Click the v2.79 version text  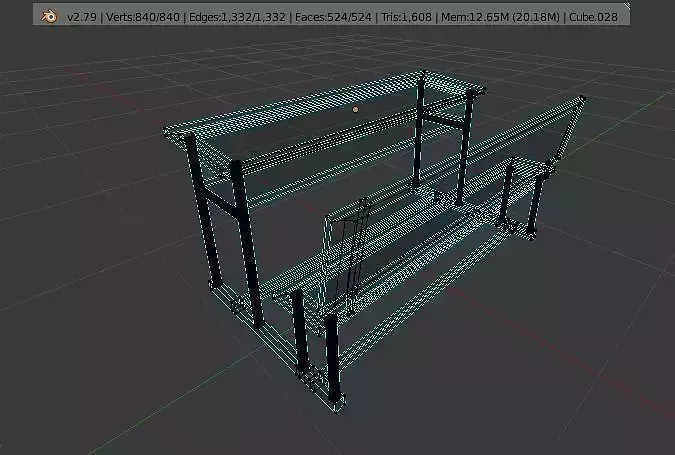tap(82, 17)
